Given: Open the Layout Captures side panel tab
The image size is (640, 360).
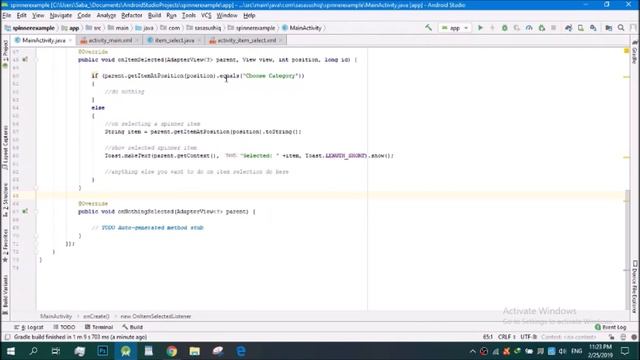Looking at the screenshot, I should click(5, 148).
